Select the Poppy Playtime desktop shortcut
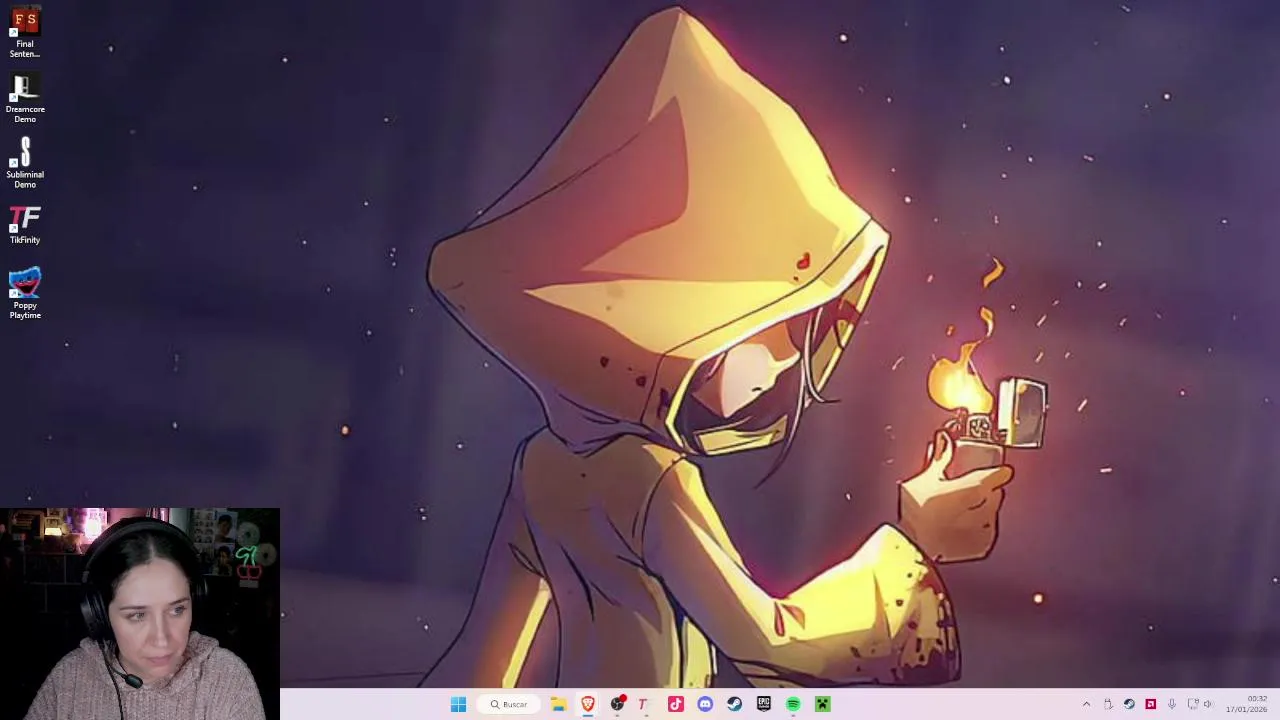Viewport: 1280px width, 720px height. tap(25, 293)
